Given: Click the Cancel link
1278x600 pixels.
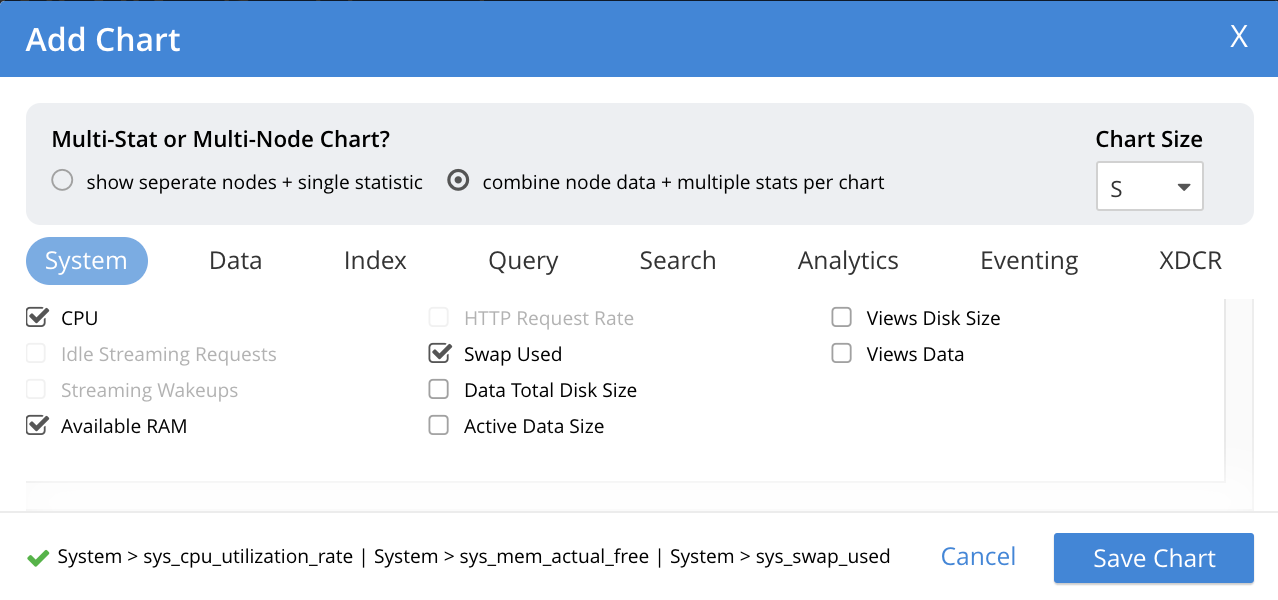Looking at the screenshot, I should pyautogui.click(x=978, y=557).
